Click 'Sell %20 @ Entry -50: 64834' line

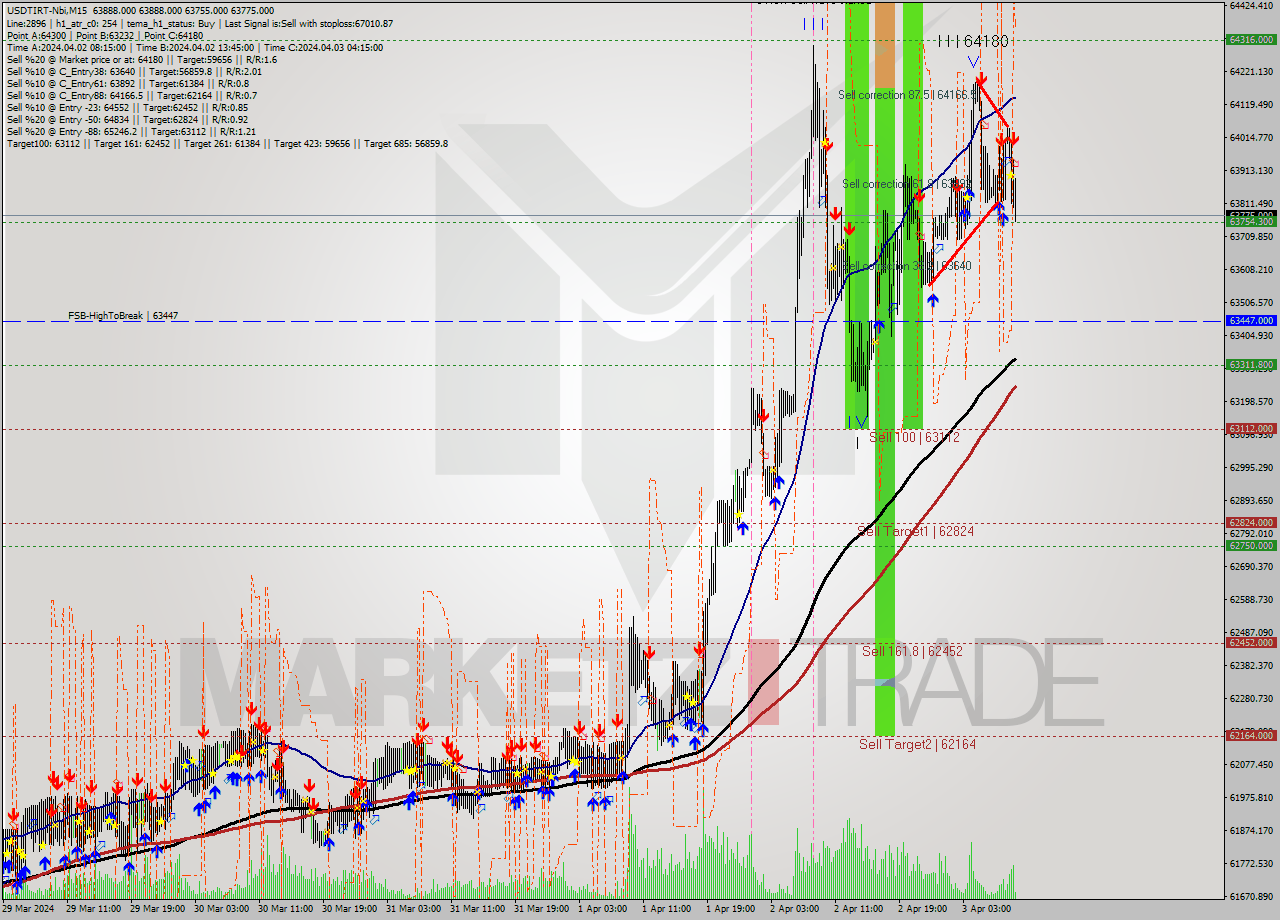click(127, 119)
